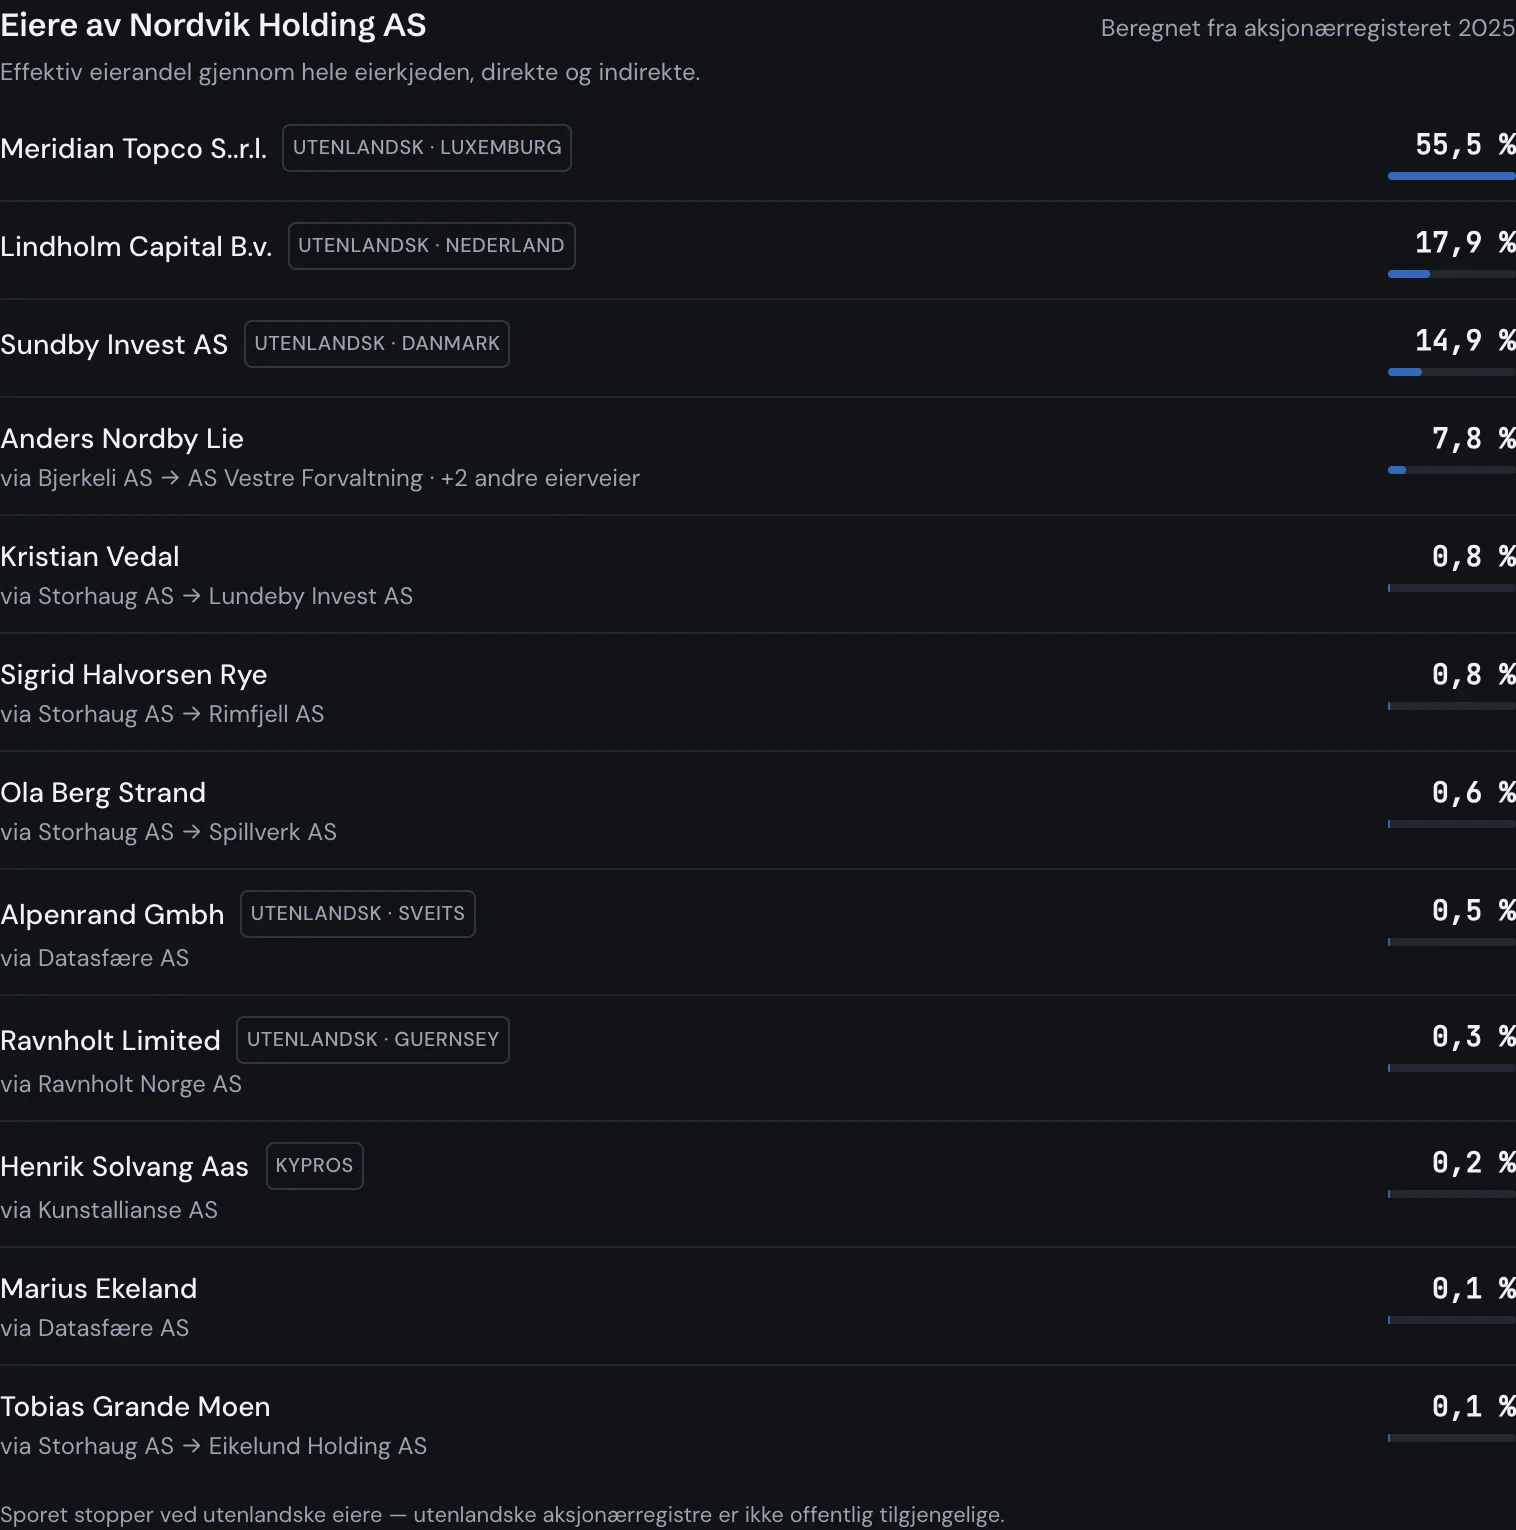Click the 'UTENLANDSK · NEDERLAND' badge
This screenshot has width=1516, height=1530.
click(432, 246)
